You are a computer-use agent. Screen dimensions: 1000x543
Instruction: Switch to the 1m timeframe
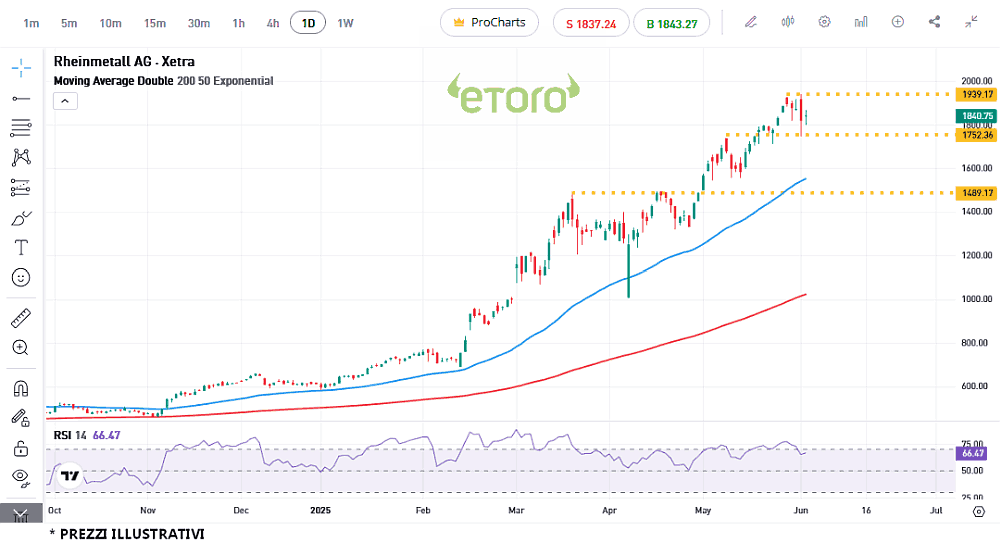(x=31, y=24)
